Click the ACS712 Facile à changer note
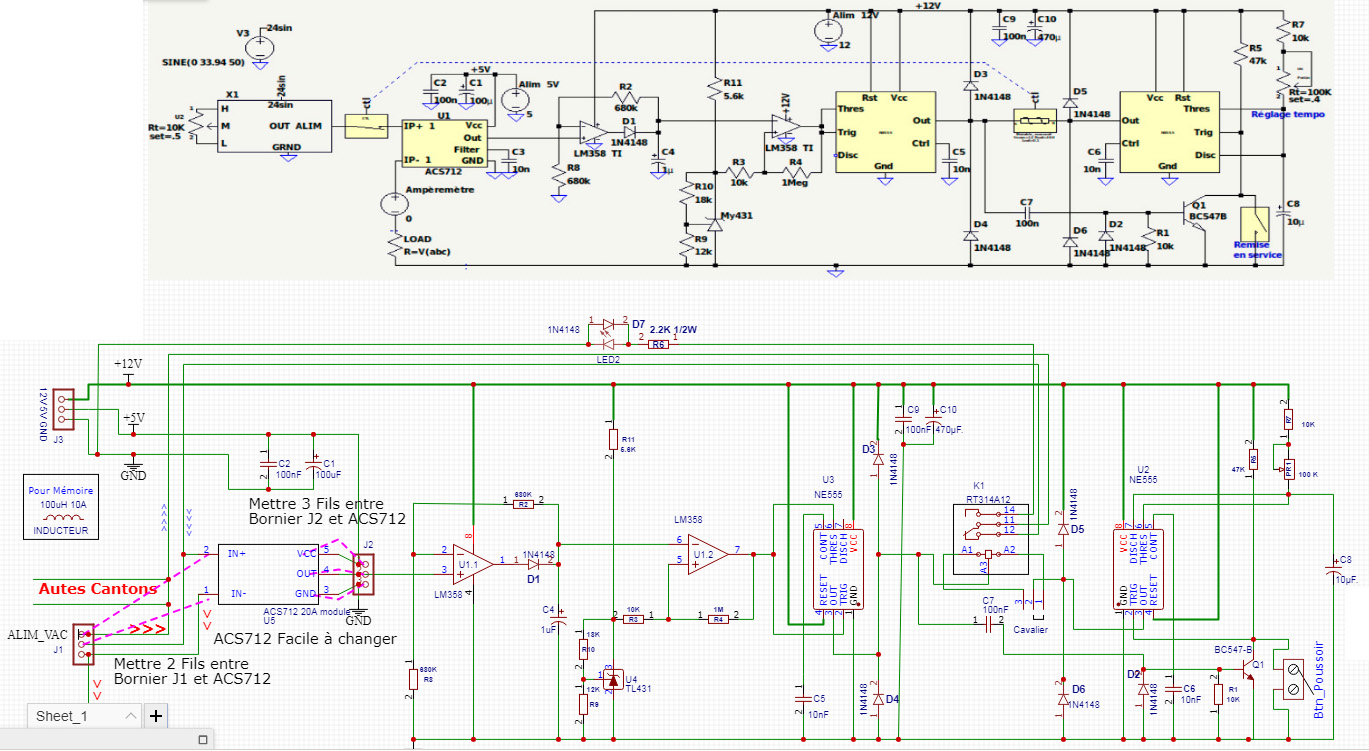The height and width of the screenshot is (751, 1369). pos(305,639)
